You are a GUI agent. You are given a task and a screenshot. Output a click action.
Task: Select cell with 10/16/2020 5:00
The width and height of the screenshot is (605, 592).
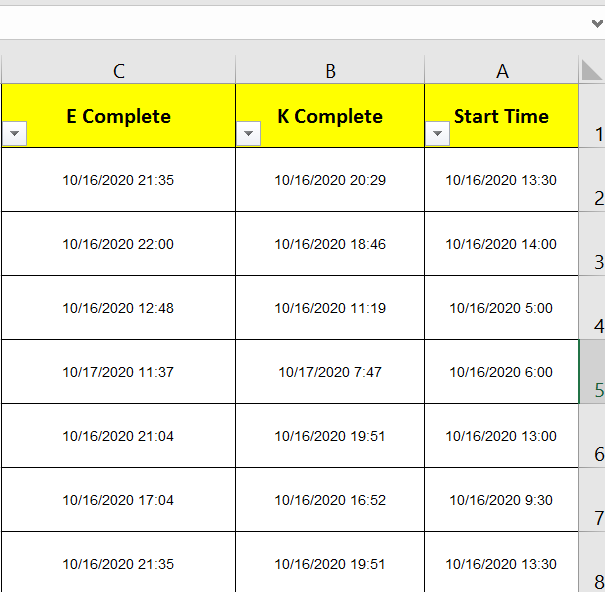[502, 308]
